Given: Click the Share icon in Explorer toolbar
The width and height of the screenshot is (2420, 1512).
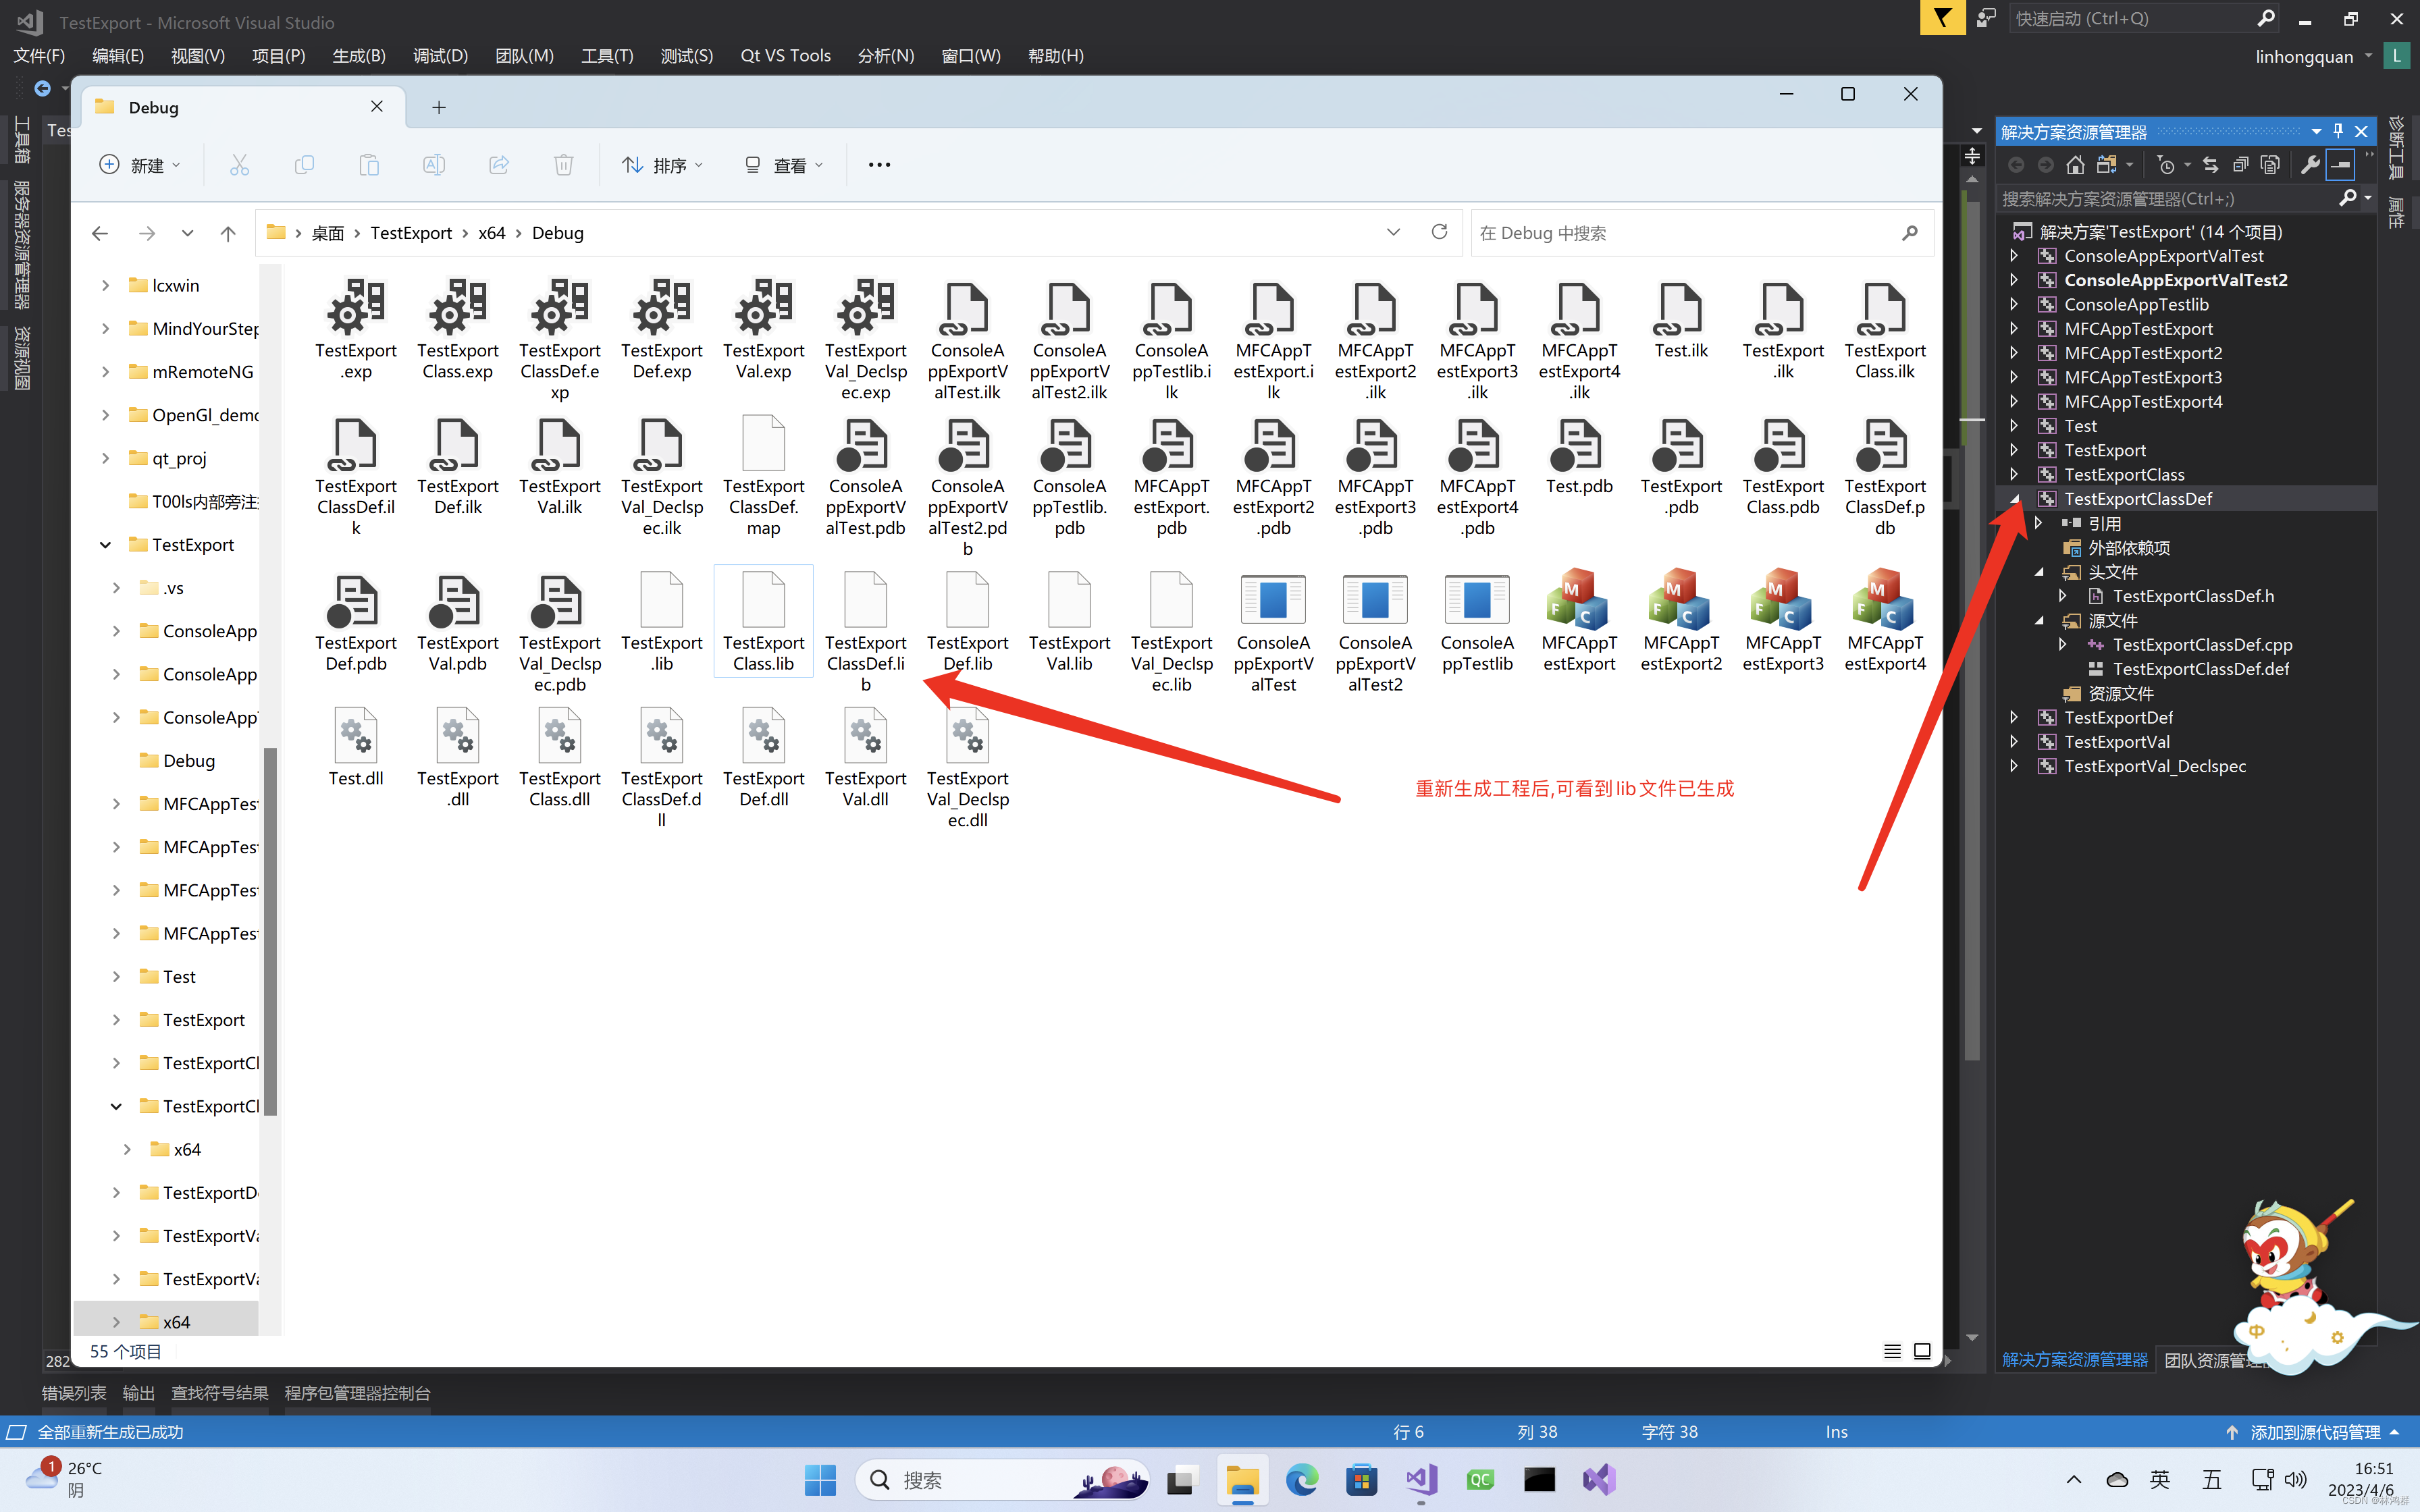Looking at the screenshot, I should tap(499, 165).
